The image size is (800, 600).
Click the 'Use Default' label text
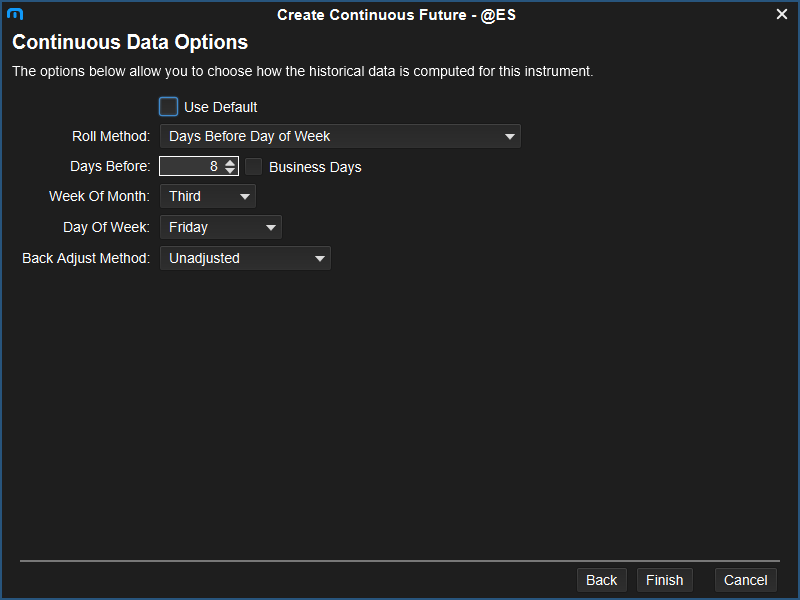(x=220, y=107)
